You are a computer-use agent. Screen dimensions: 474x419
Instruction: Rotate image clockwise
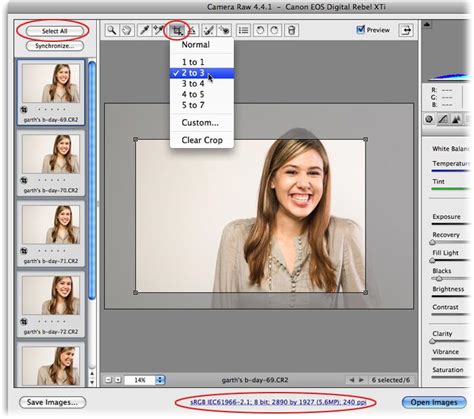click(274, 30)
